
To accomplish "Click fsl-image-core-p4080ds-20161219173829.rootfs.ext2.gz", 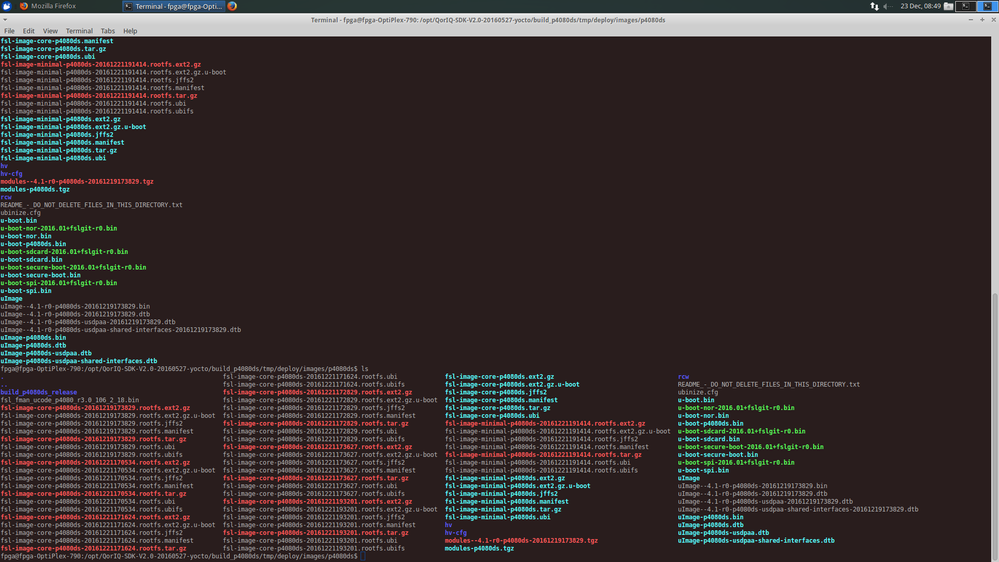I will (x=95, y=408).
